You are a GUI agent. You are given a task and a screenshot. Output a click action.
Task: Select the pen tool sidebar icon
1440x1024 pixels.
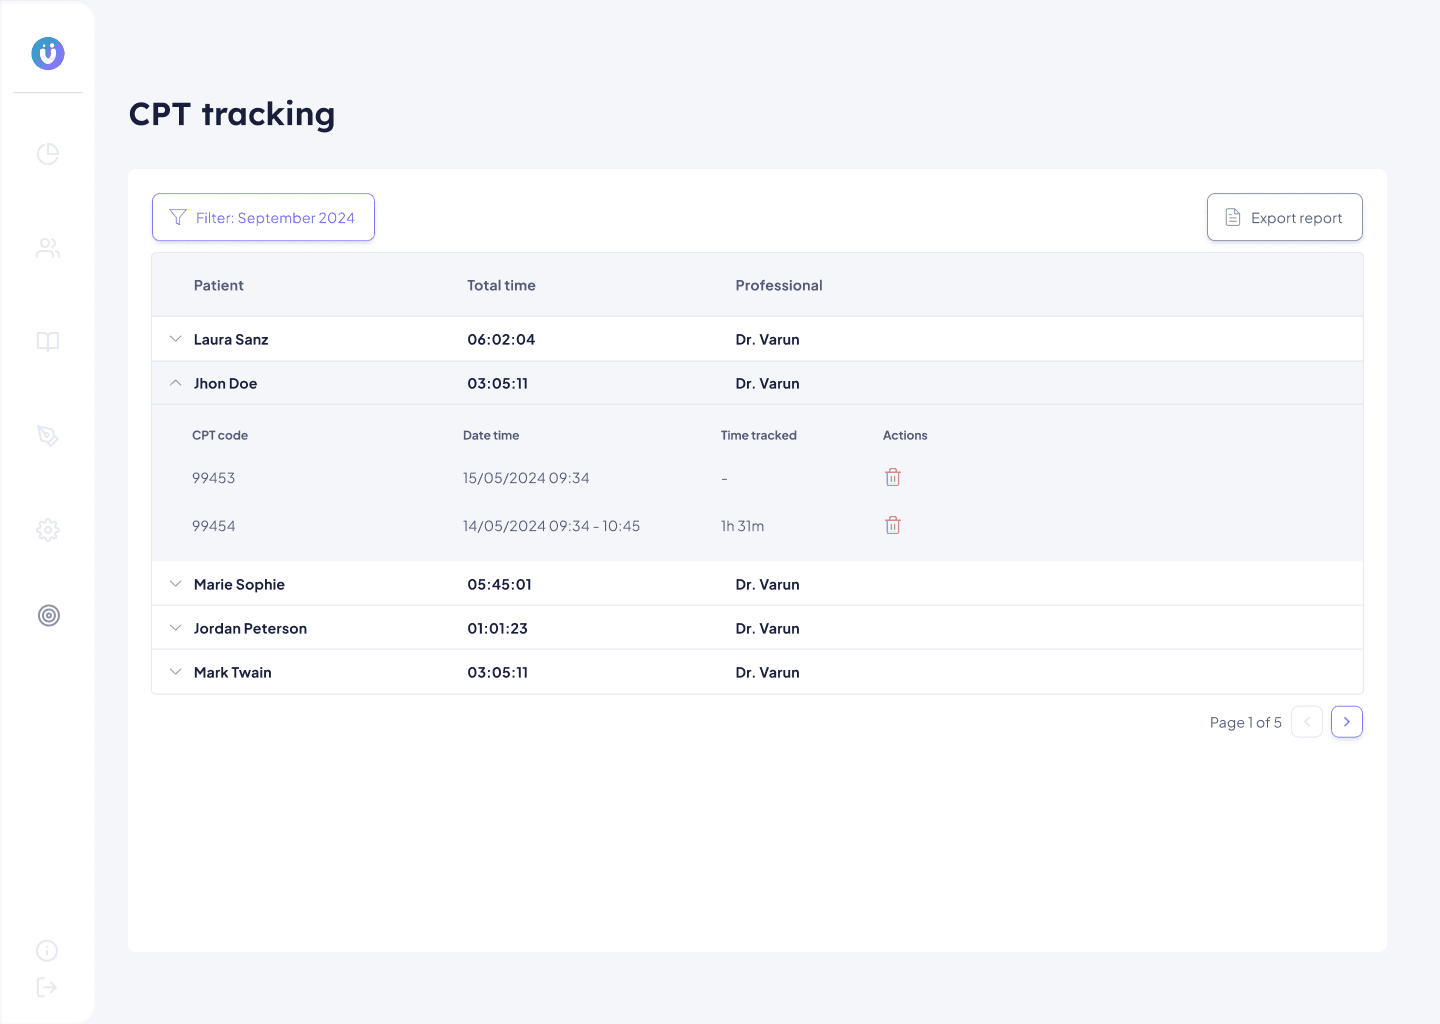(x=48, y=436)
